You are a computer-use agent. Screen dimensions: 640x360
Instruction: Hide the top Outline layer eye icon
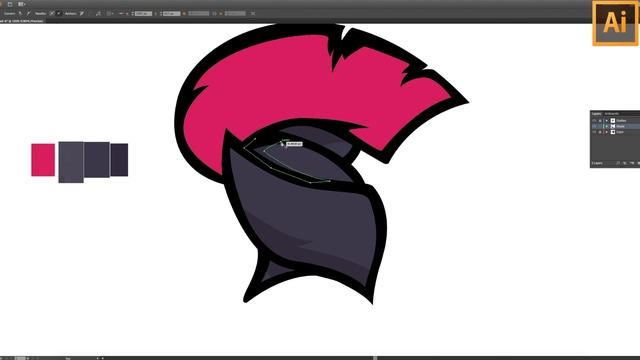coord(594,121)
